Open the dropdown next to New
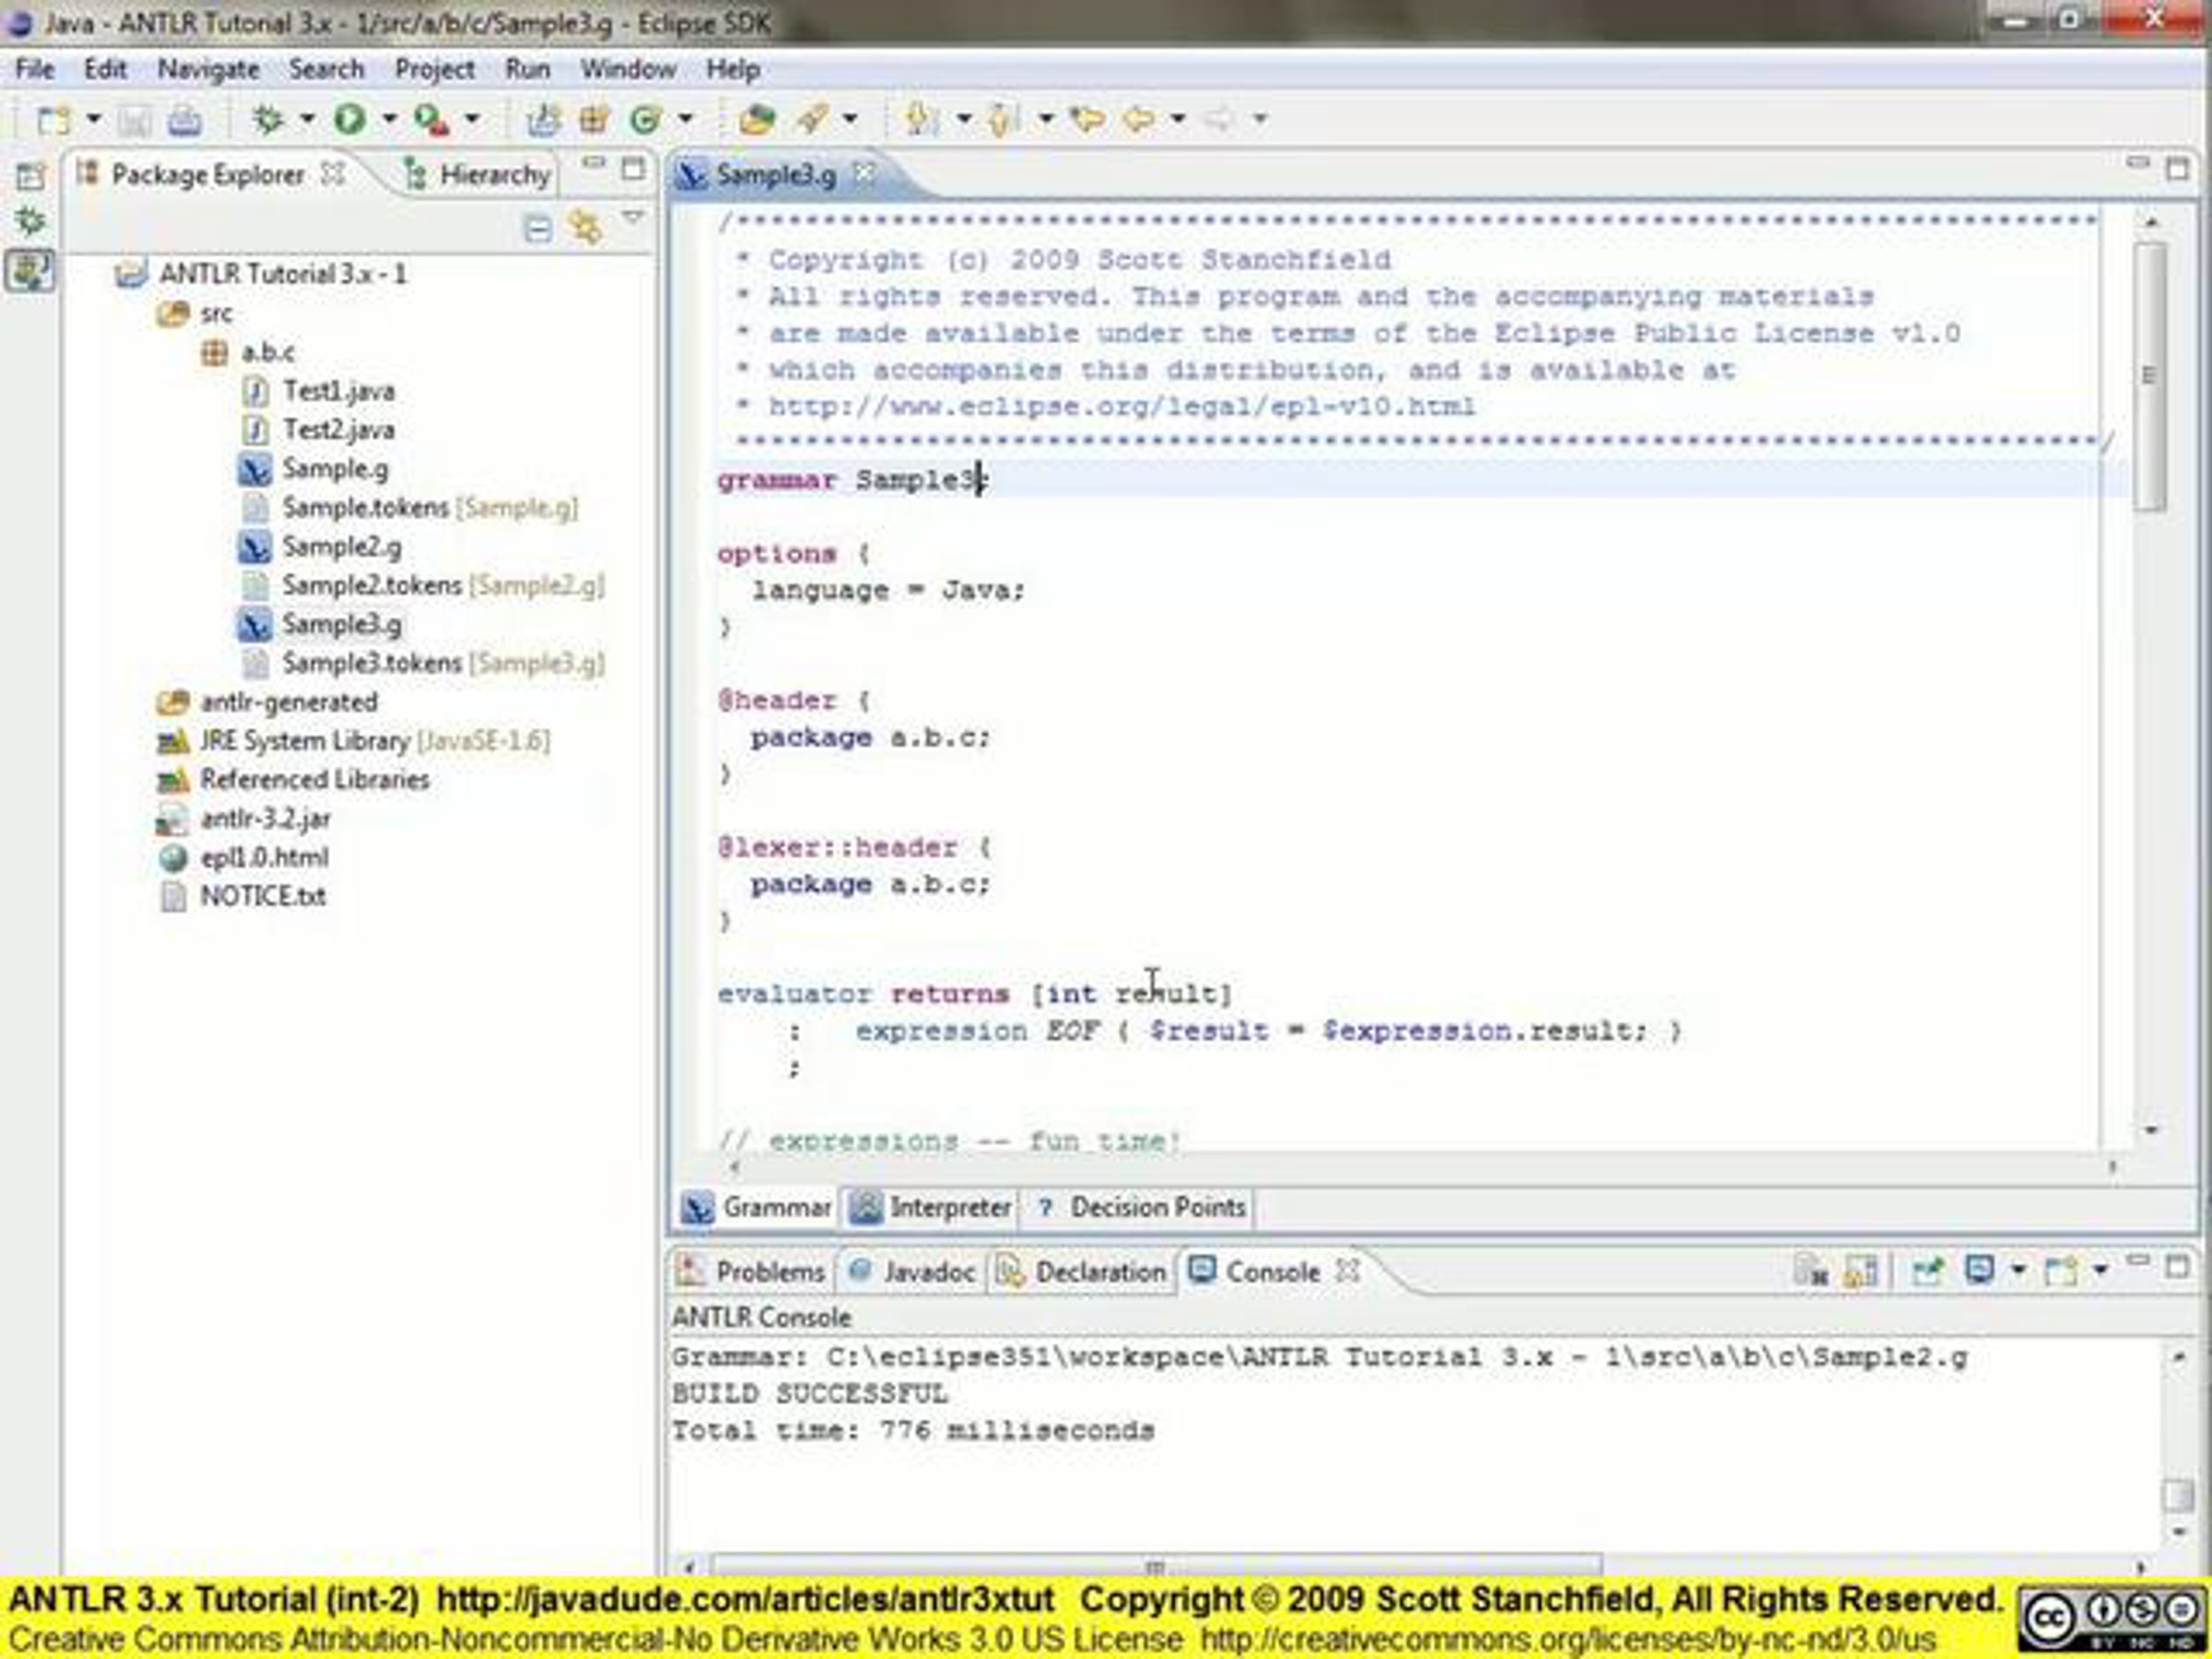This screenshot has height=1659, width=2212. pos(93,119)
